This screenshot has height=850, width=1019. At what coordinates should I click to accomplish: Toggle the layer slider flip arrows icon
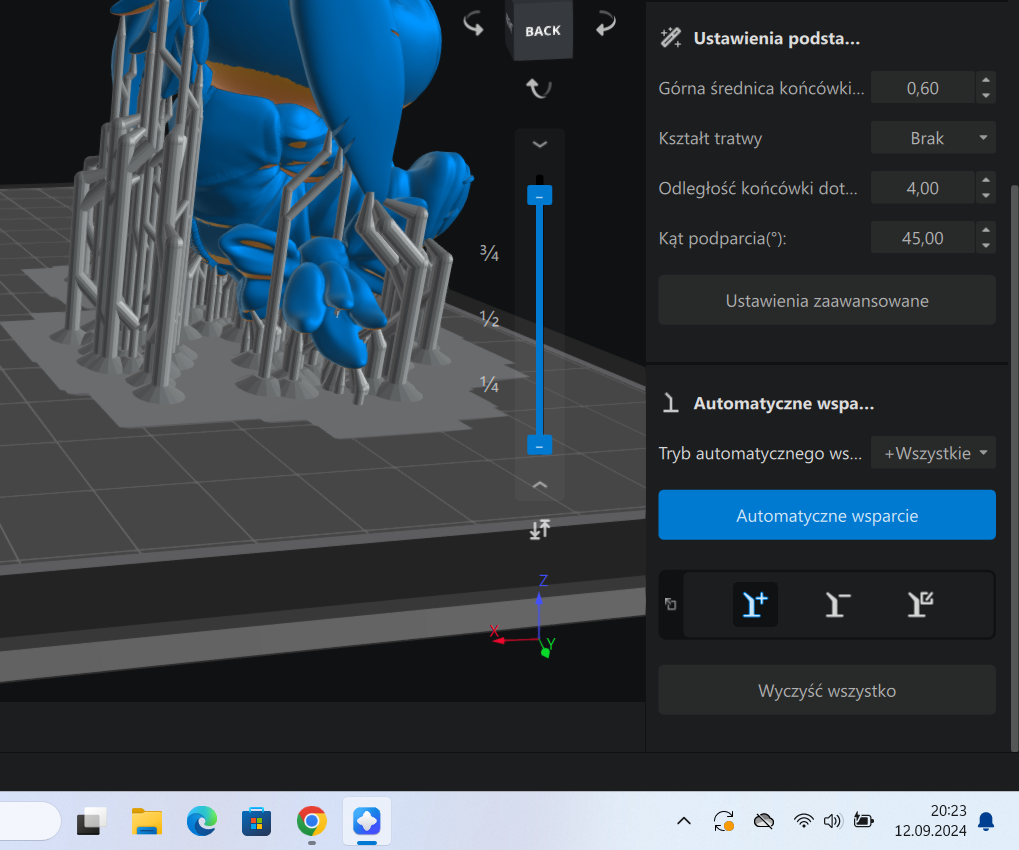tap(539, 530)
